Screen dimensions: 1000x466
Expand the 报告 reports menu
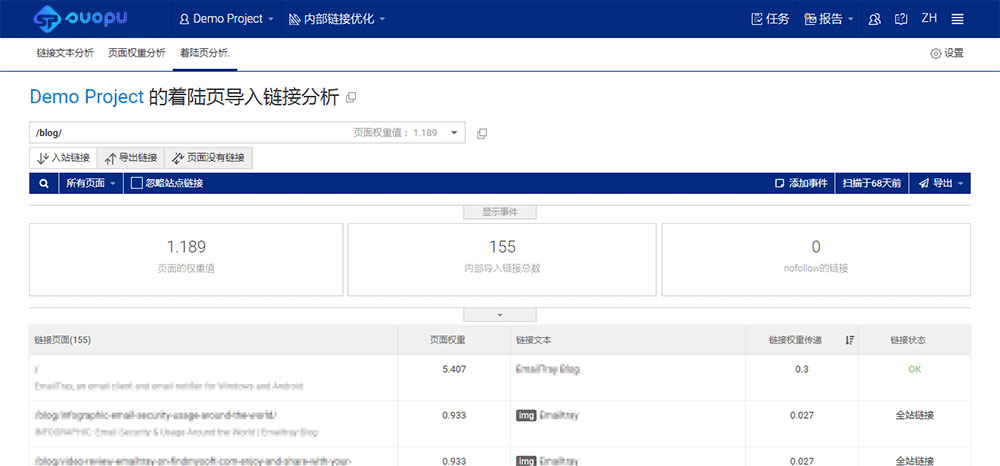click(829, 19)
